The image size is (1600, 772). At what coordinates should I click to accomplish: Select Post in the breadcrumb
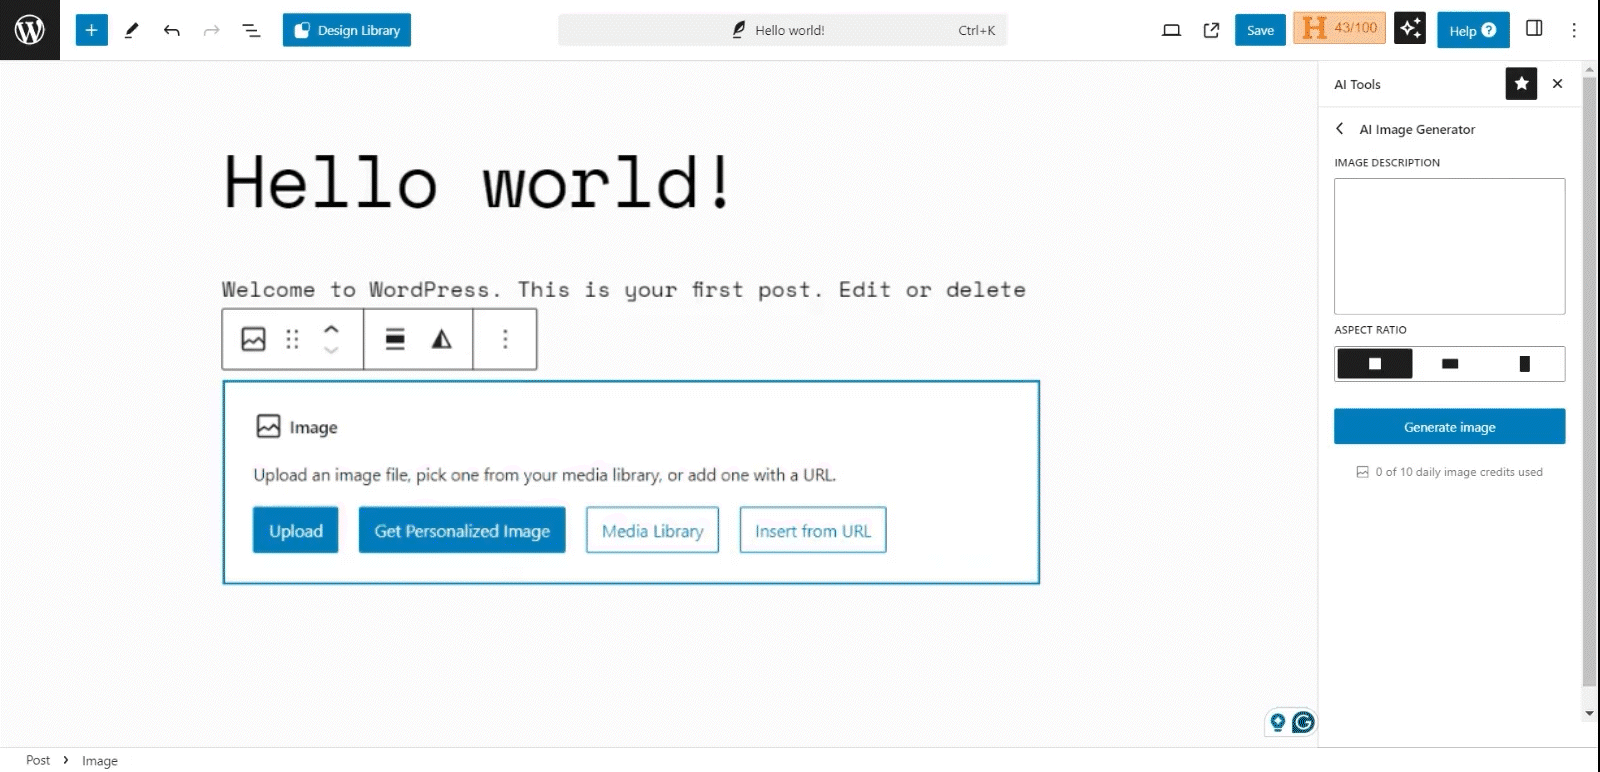pyautogui.click(x=38, y=760)
